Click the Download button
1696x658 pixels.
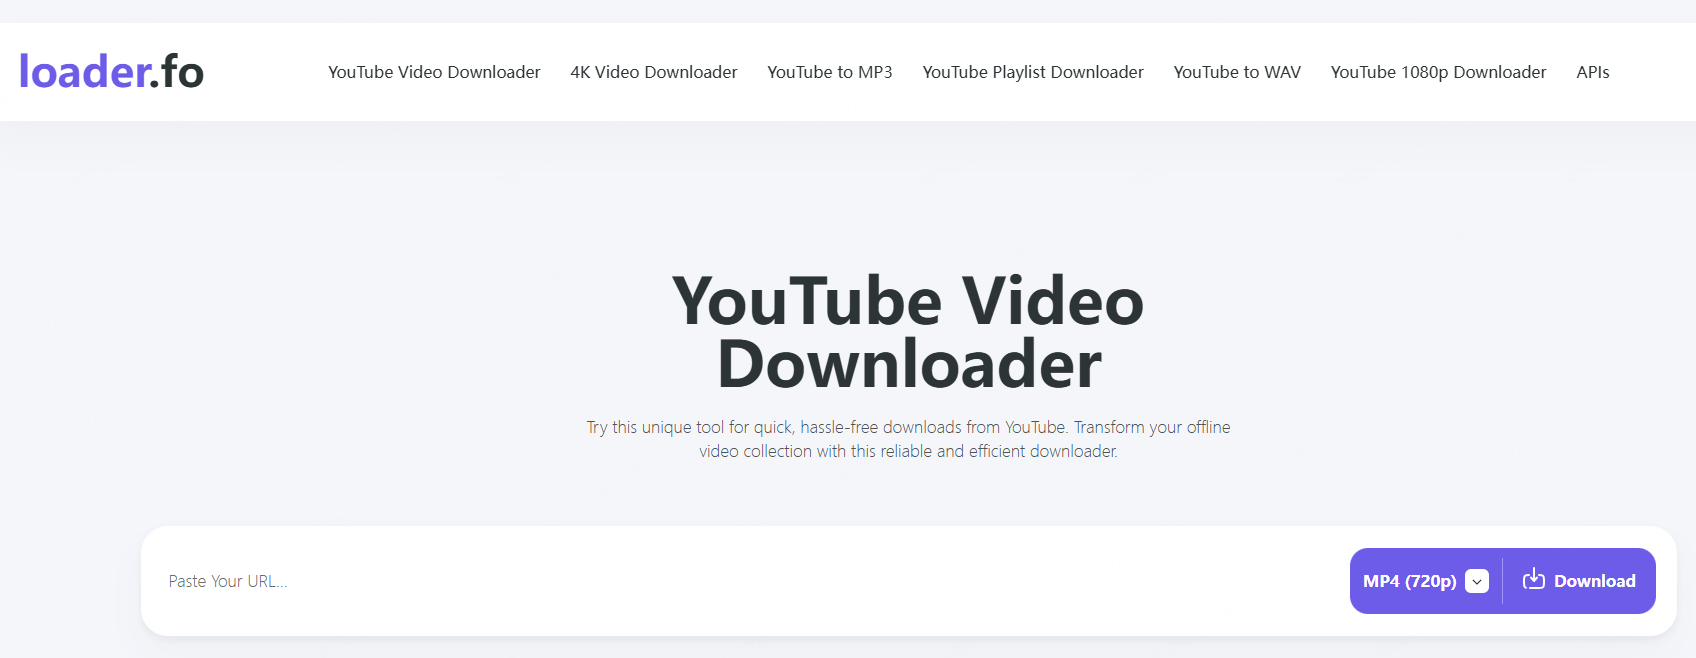(1579, 581)
